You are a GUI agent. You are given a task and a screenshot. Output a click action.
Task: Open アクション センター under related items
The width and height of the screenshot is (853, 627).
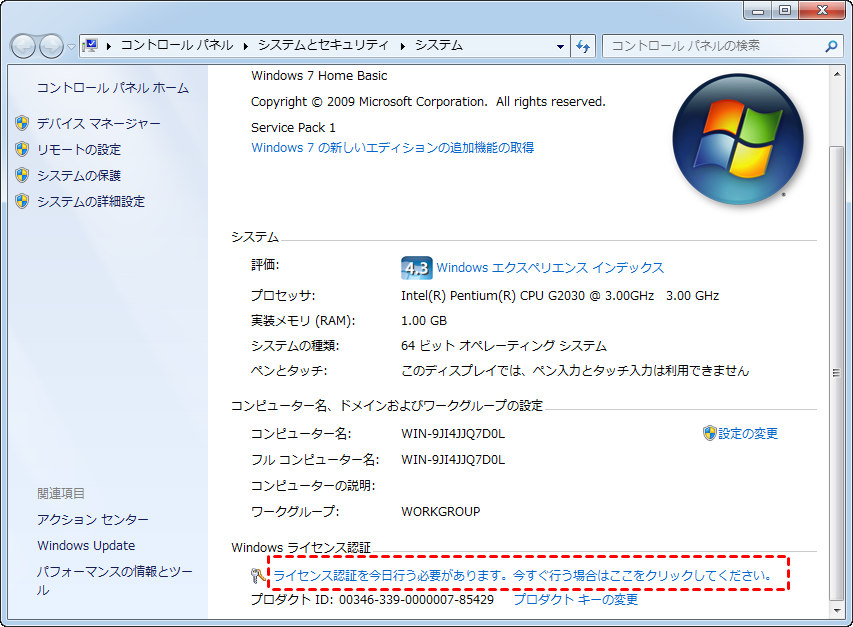tap(92, 520)
